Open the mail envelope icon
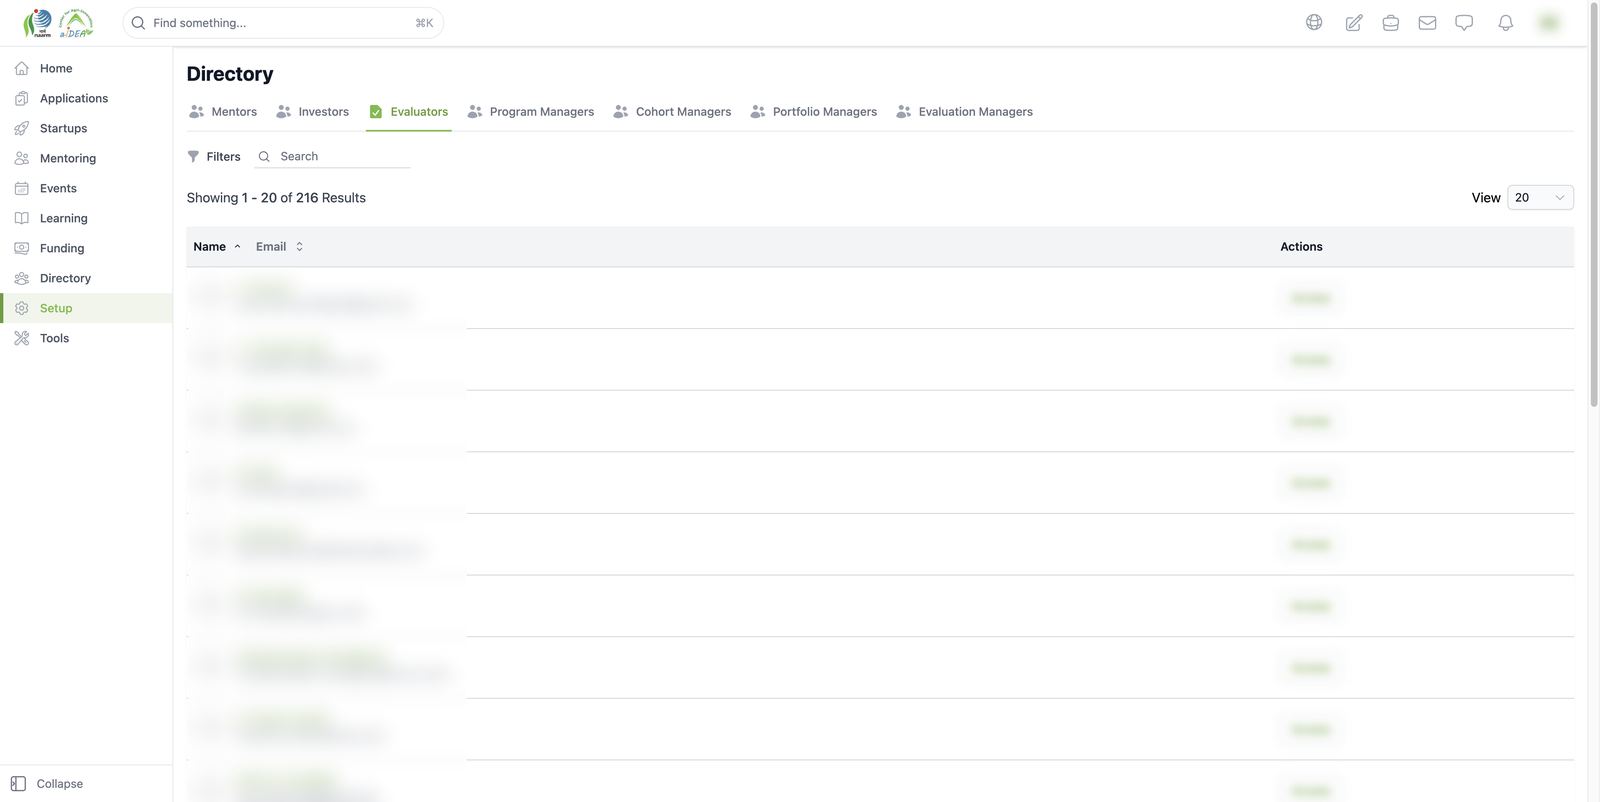This screenshot has width=1600, height=802. pos(1427,22)
